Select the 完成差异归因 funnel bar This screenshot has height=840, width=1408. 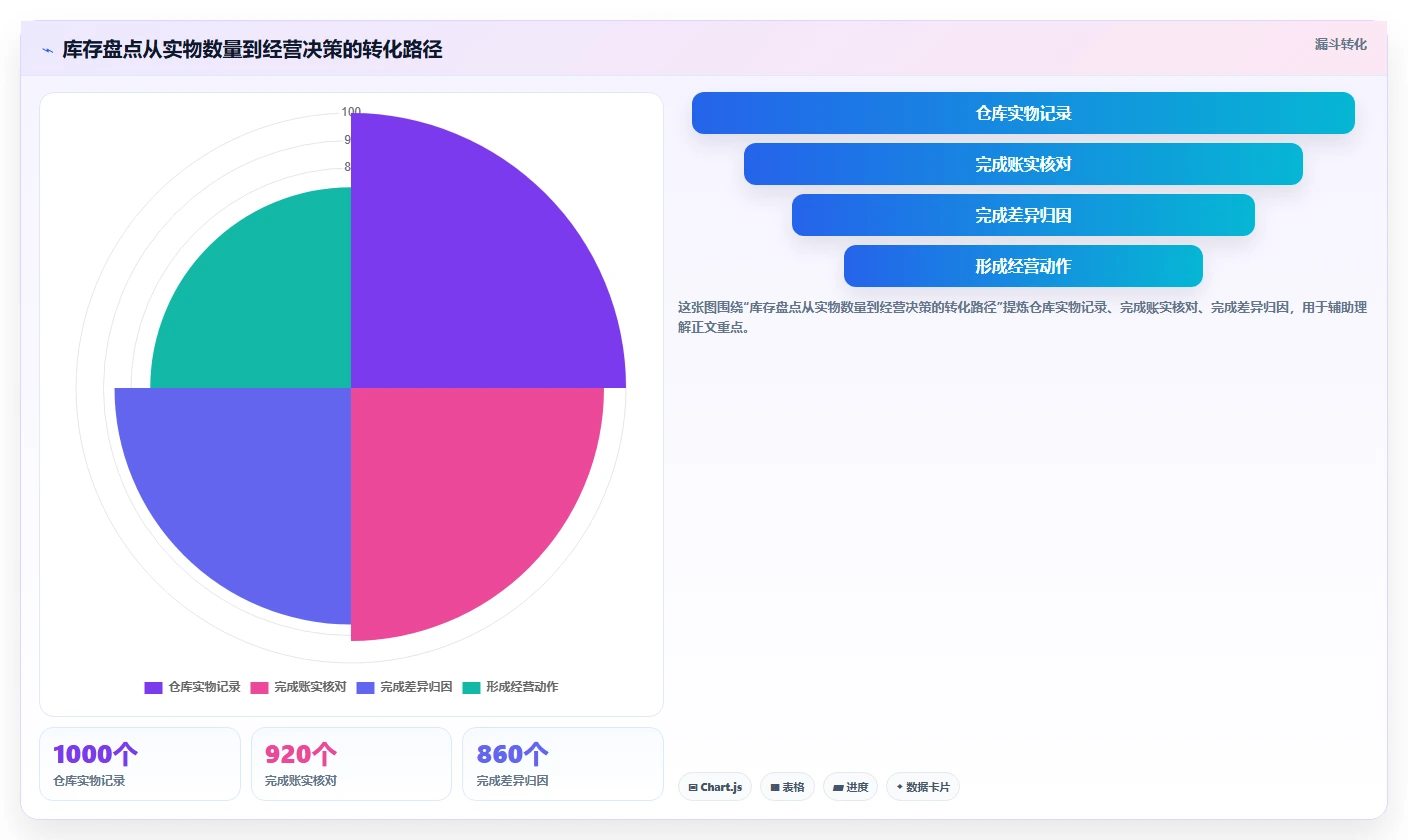point(1023,215)
